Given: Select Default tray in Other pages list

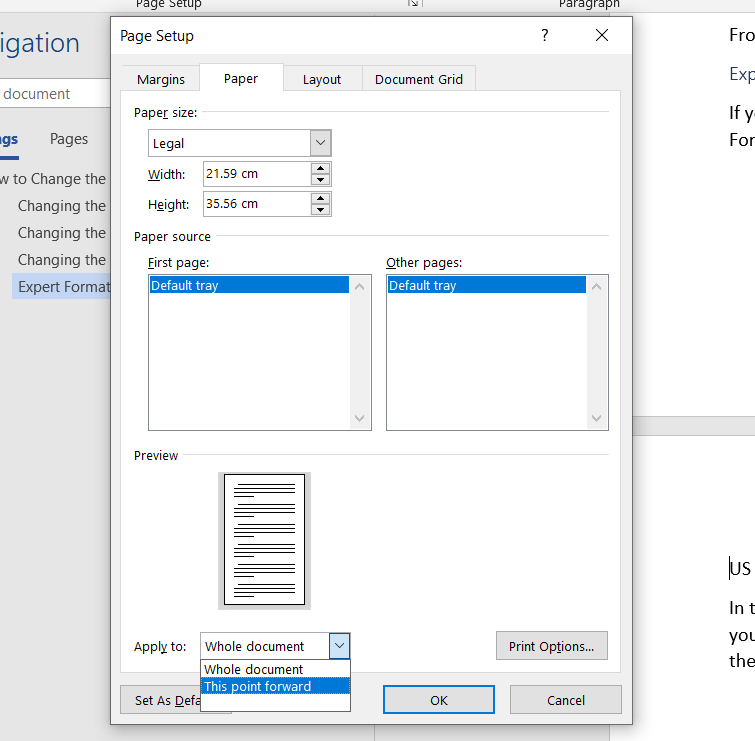Looking at the screenshot, I should coord(486,286).
